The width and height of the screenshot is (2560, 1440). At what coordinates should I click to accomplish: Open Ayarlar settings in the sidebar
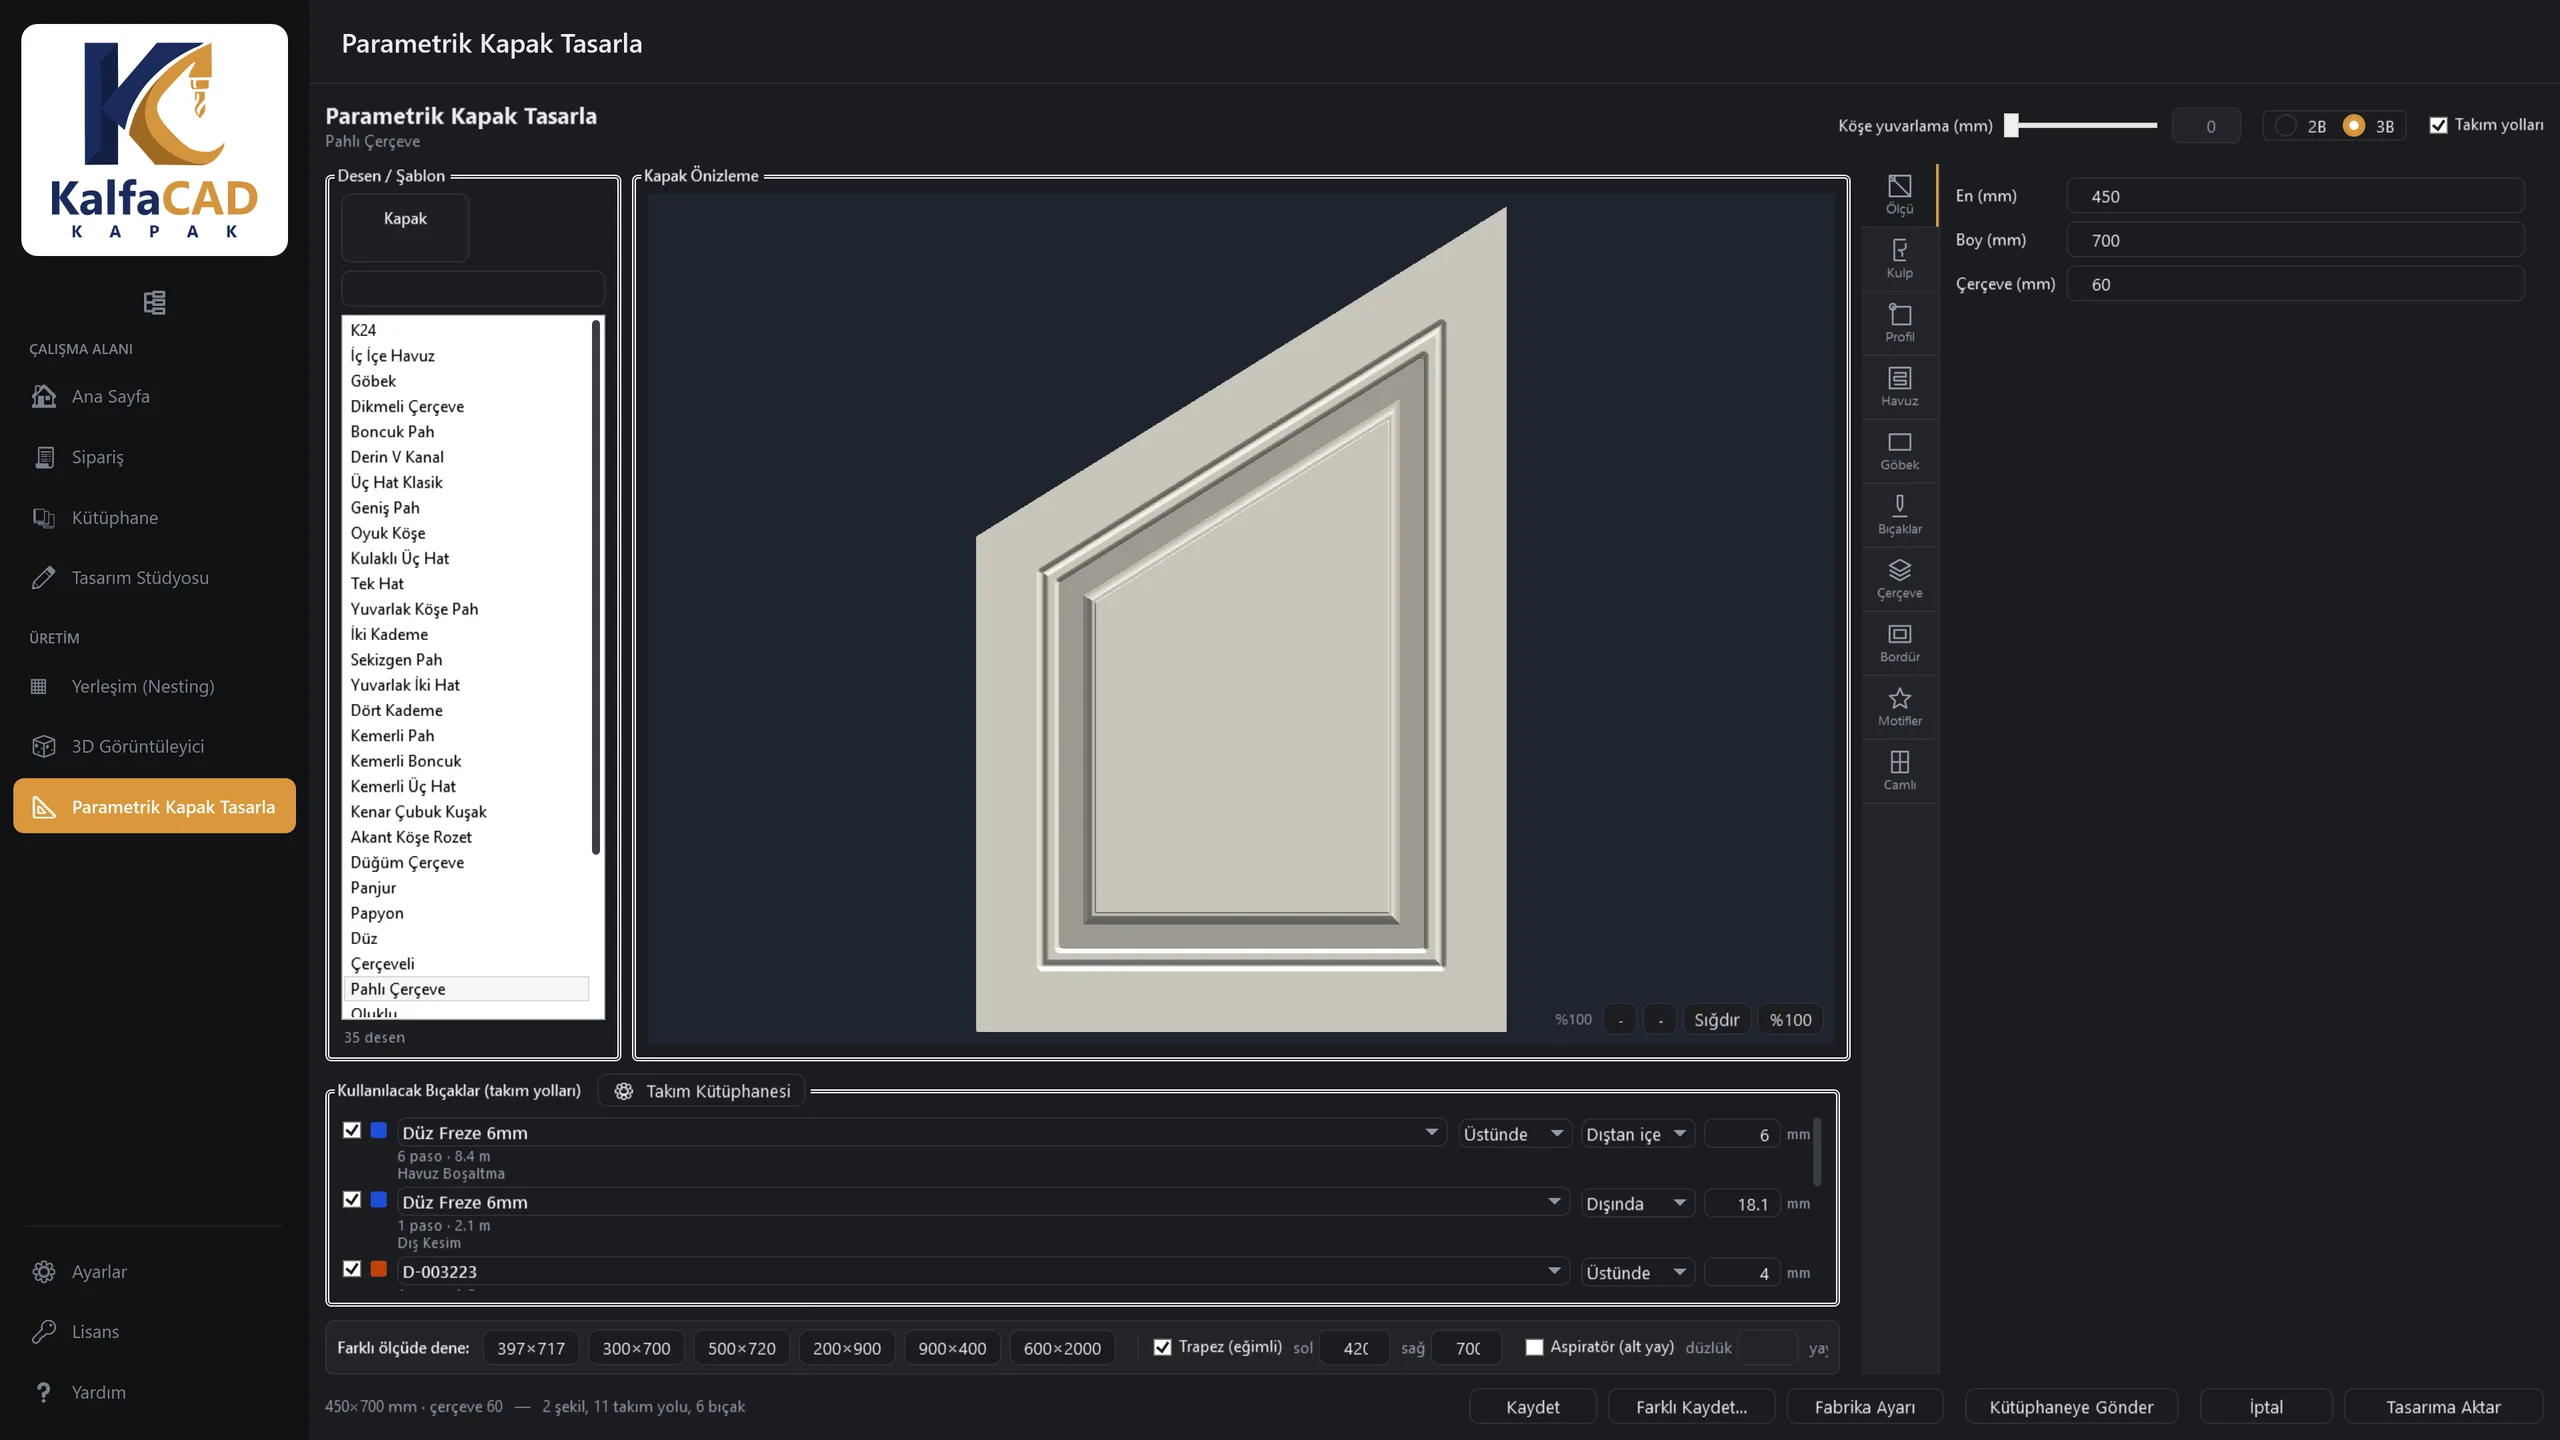point(154,1271)
